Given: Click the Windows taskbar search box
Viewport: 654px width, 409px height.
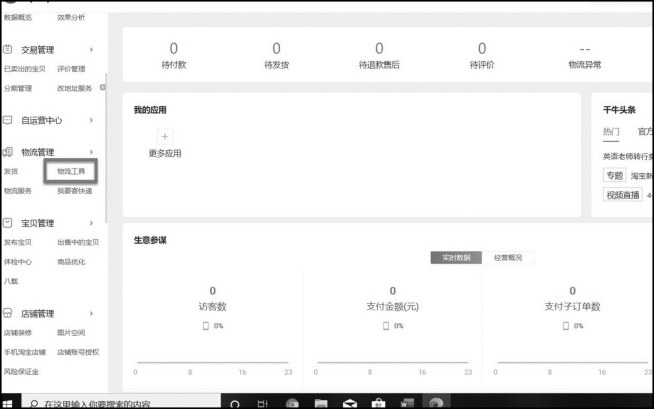Looking at the screenshot, I should pyautogui.click(x=121, y=401).
